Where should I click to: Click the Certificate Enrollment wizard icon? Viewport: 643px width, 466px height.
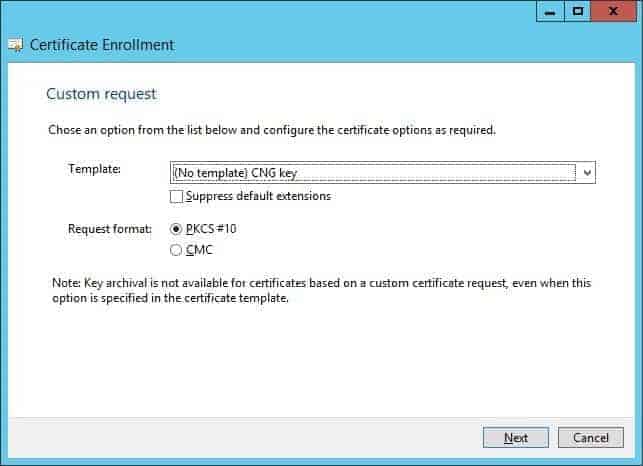coord(14,45)
